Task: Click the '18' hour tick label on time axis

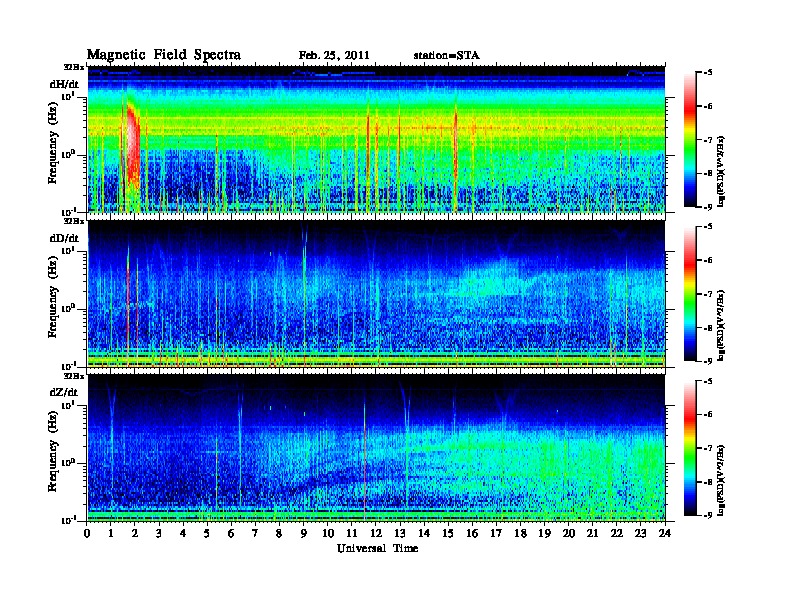Action: [521, 533]
